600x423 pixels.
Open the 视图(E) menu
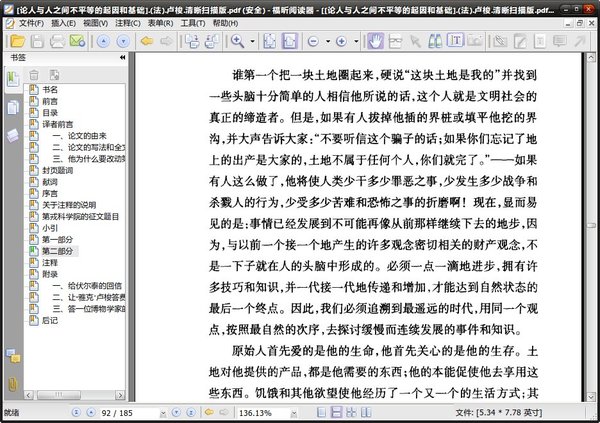point(96,21)
